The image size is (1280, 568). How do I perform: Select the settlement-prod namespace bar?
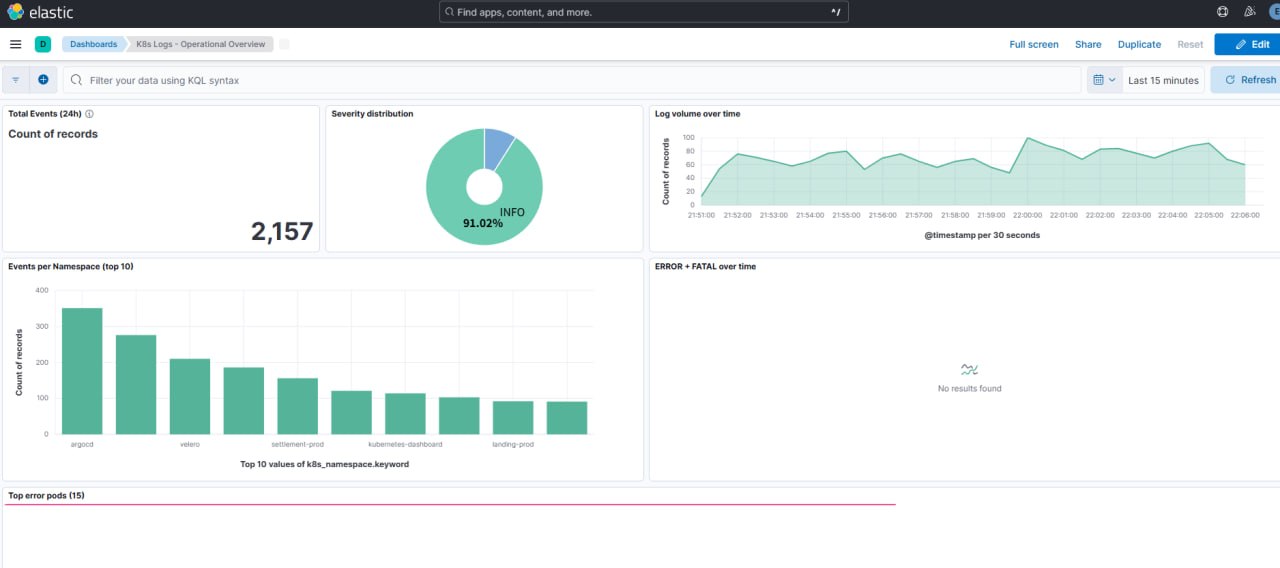[297, 406]
